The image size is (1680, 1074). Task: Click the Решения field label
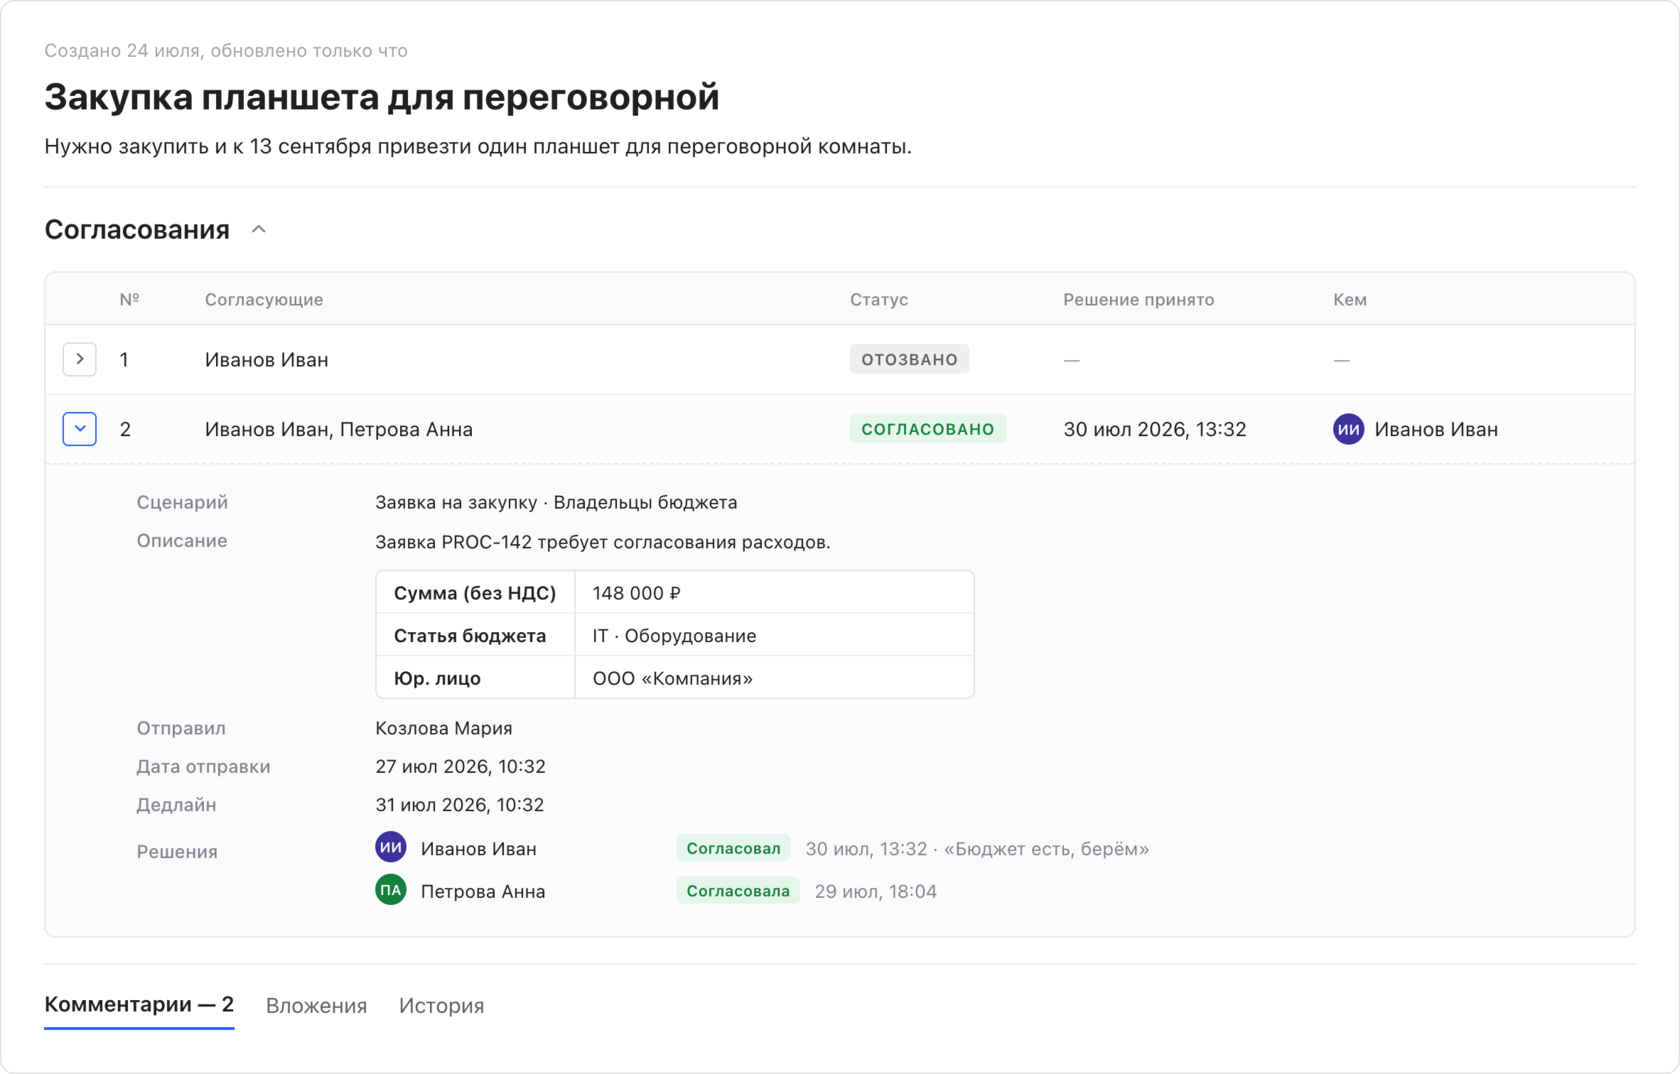point(177,852)
